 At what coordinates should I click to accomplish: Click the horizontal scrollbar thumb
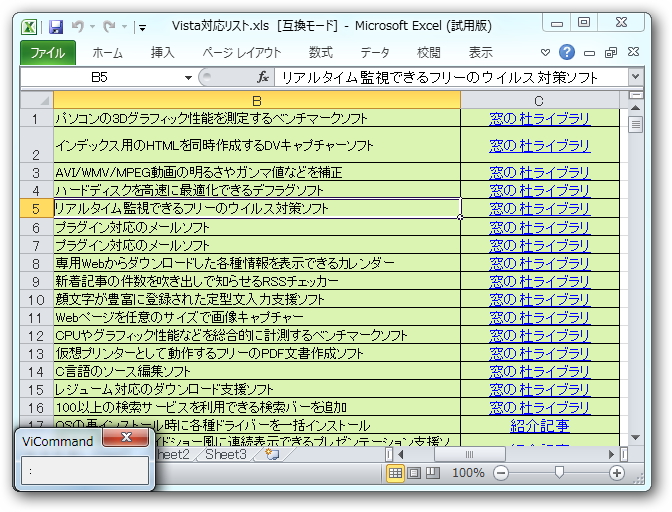point(470,454)
